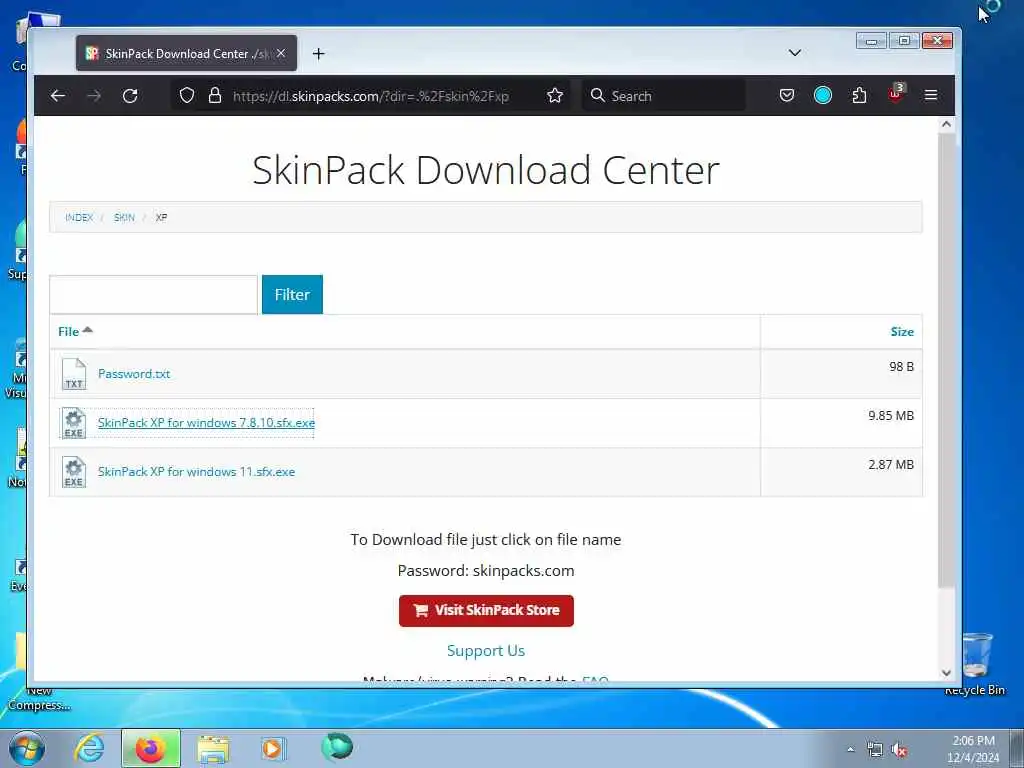Screen dimensions: 1024x768
Task: Sort by the Size column header
Action: pos(902,332)
